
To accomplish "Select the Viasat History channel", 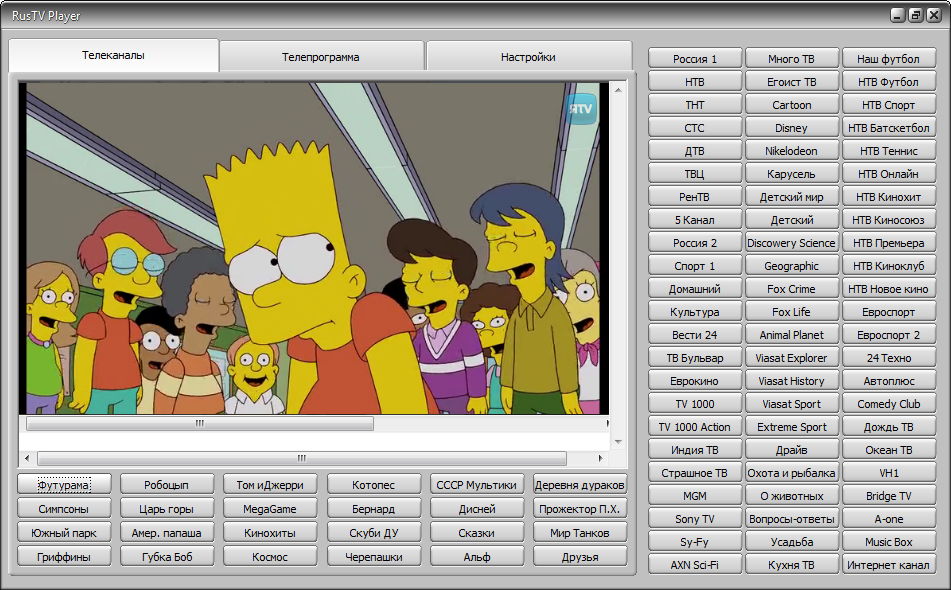I will pyautogui.click(x=791, y=381).
